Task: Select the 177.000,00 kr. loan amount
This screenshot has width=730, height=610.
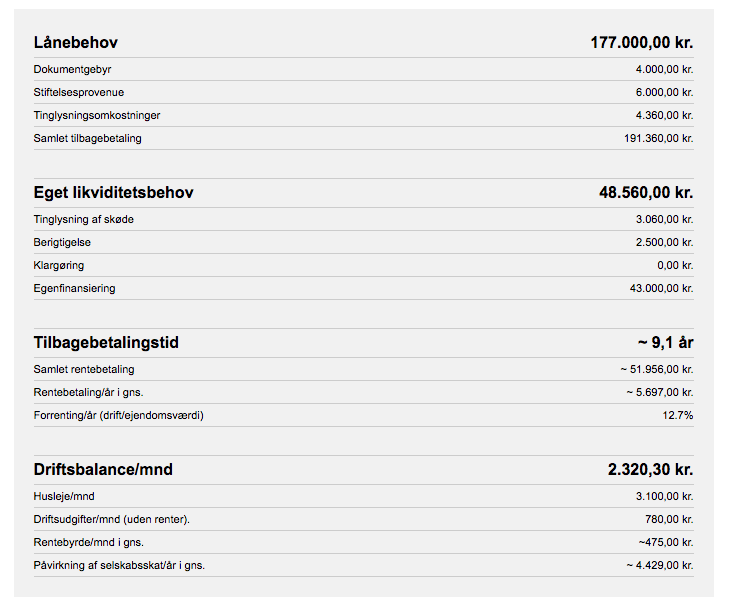Action: (642, 42)
